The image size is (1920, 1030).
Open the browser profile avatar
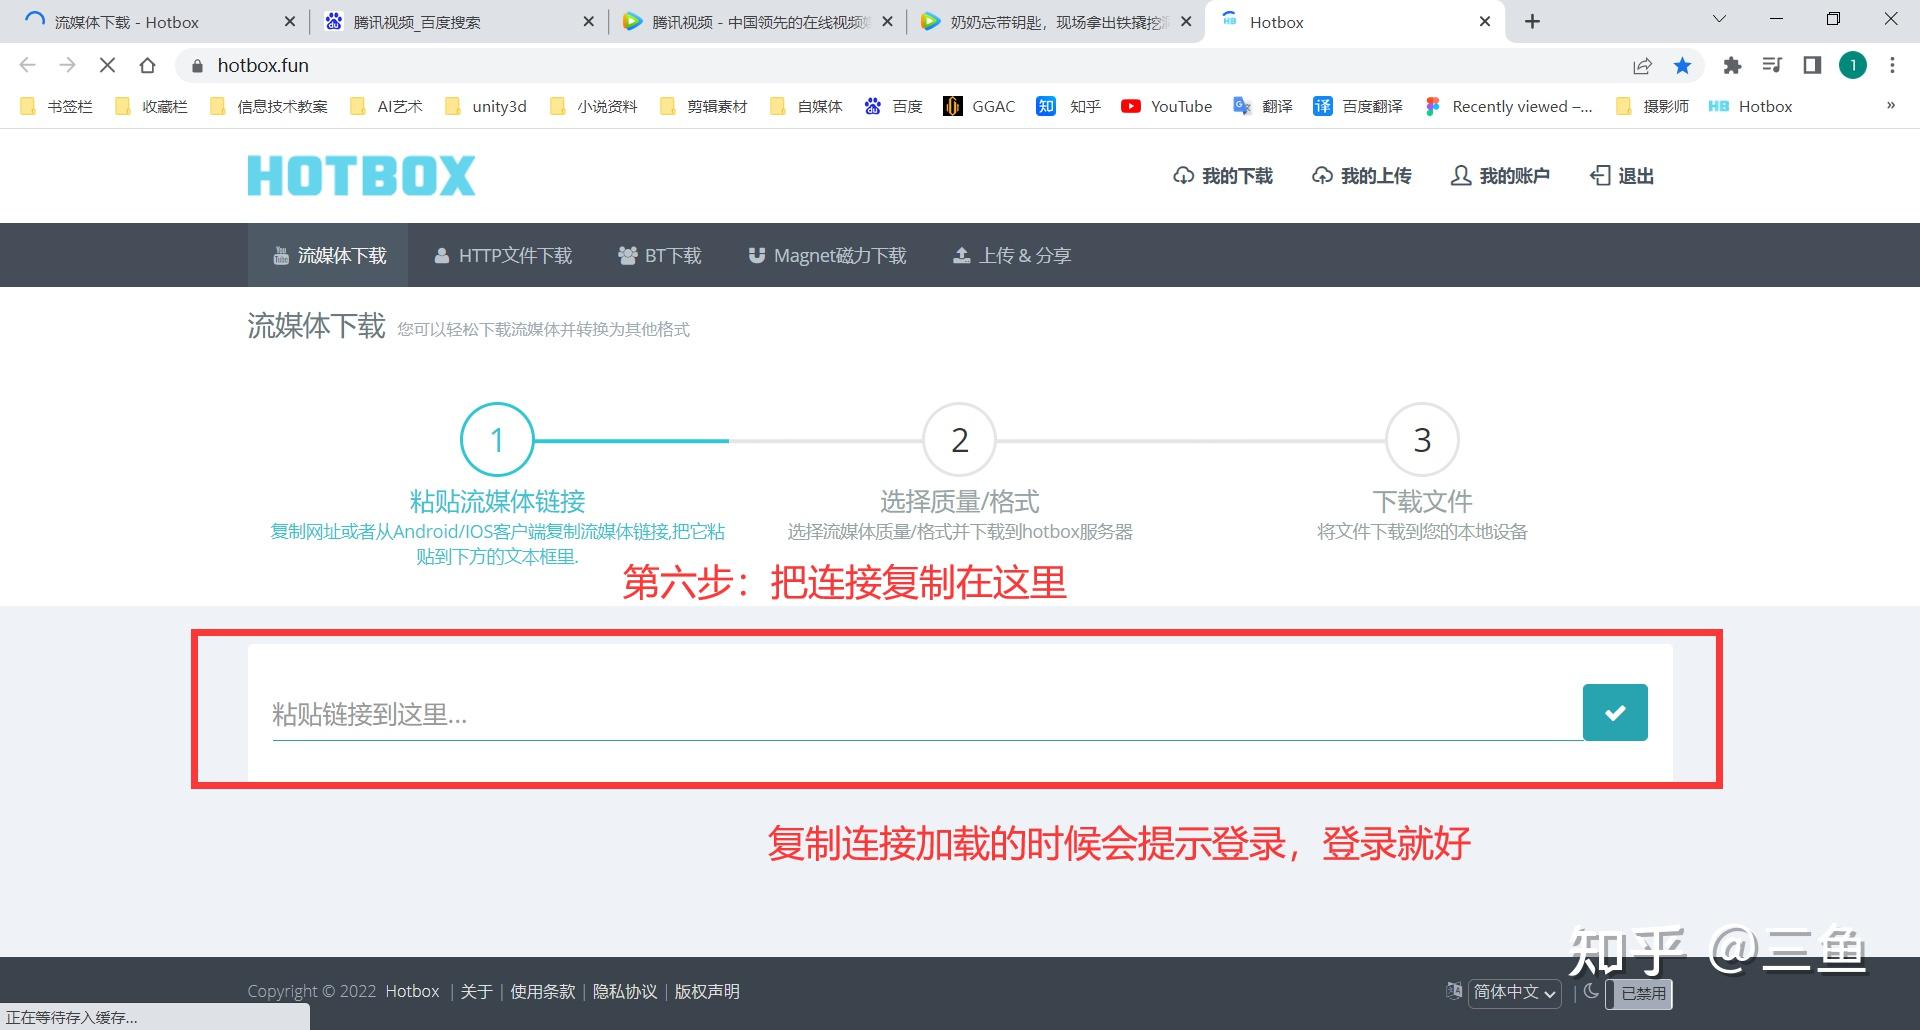coord(1853,65)
